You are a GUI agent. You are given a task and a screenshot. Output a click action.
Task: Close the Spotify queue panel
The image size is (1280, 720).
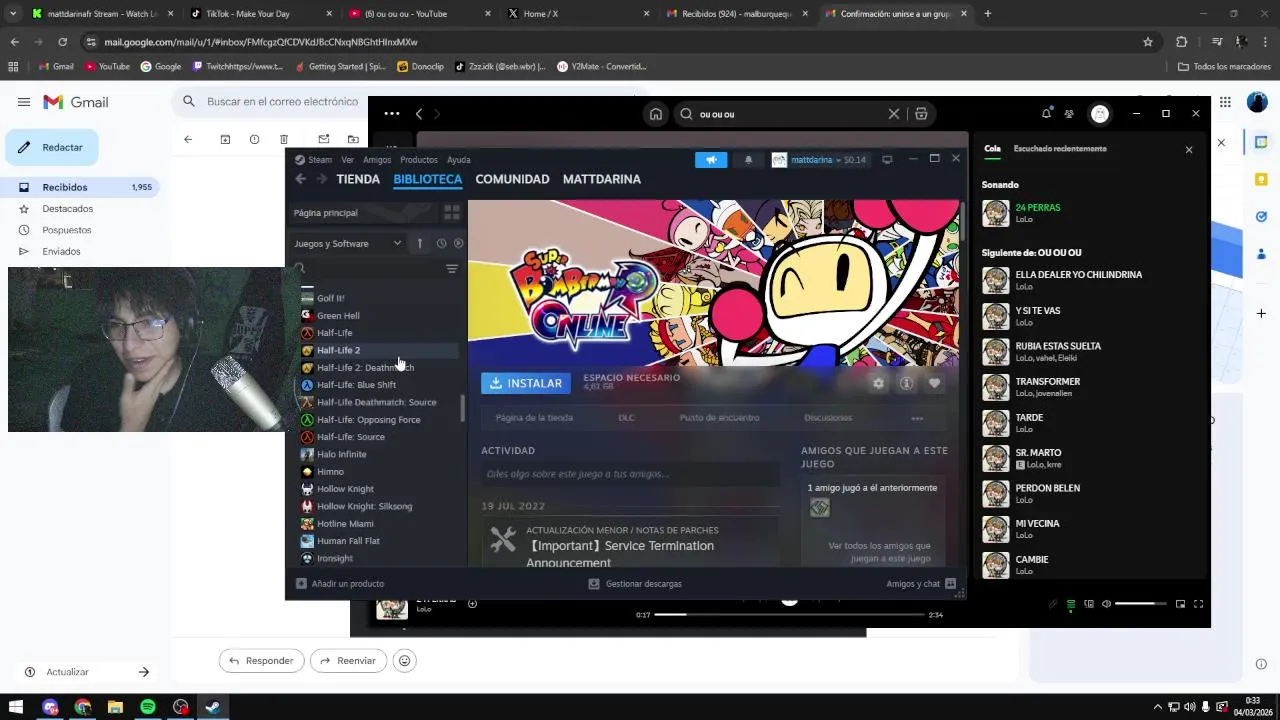point(1189,149)
